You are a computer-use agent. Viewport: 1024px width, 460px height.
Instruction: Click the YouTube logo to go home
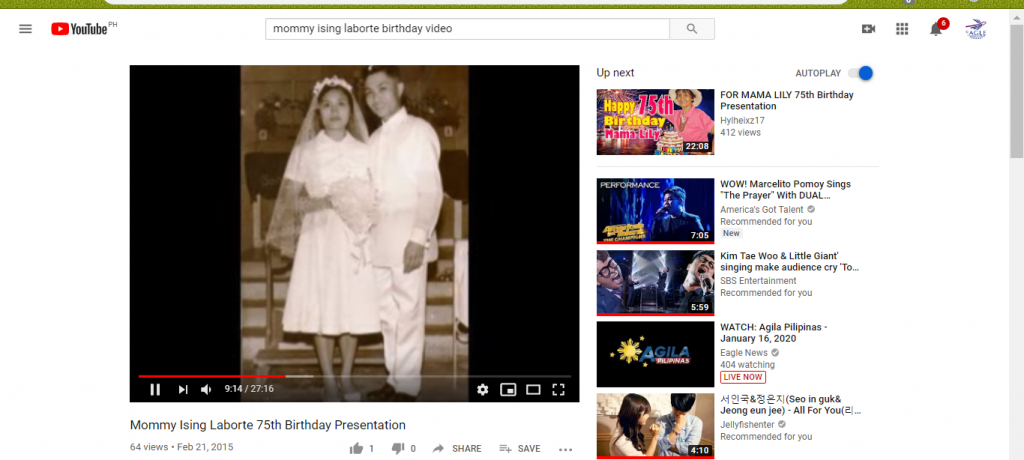click(x=80, y=29)
